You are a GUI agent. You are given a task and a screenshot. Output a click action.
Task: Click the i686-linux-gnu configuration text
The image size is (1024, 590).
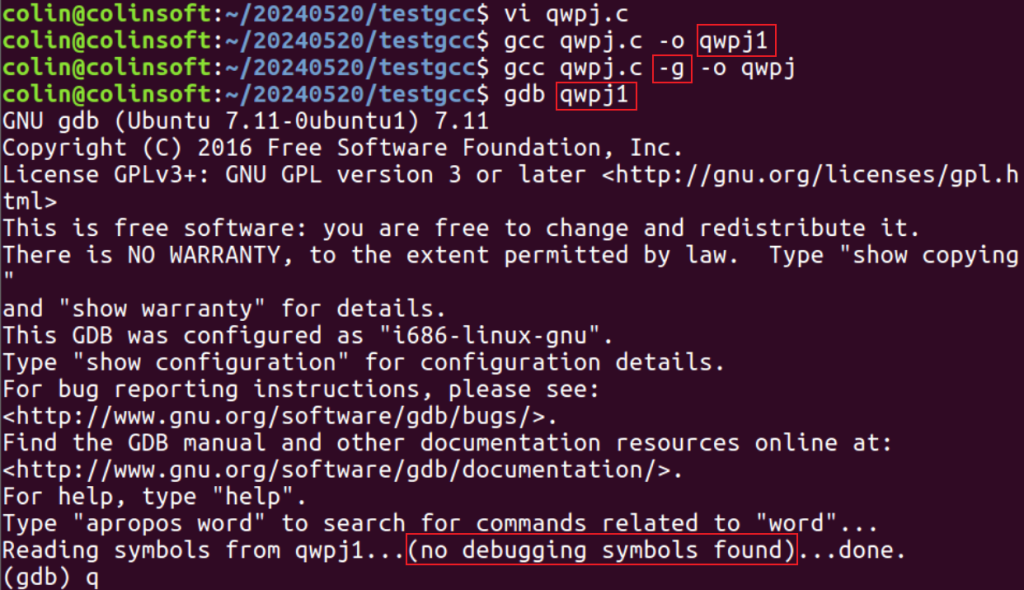point(490,335)
